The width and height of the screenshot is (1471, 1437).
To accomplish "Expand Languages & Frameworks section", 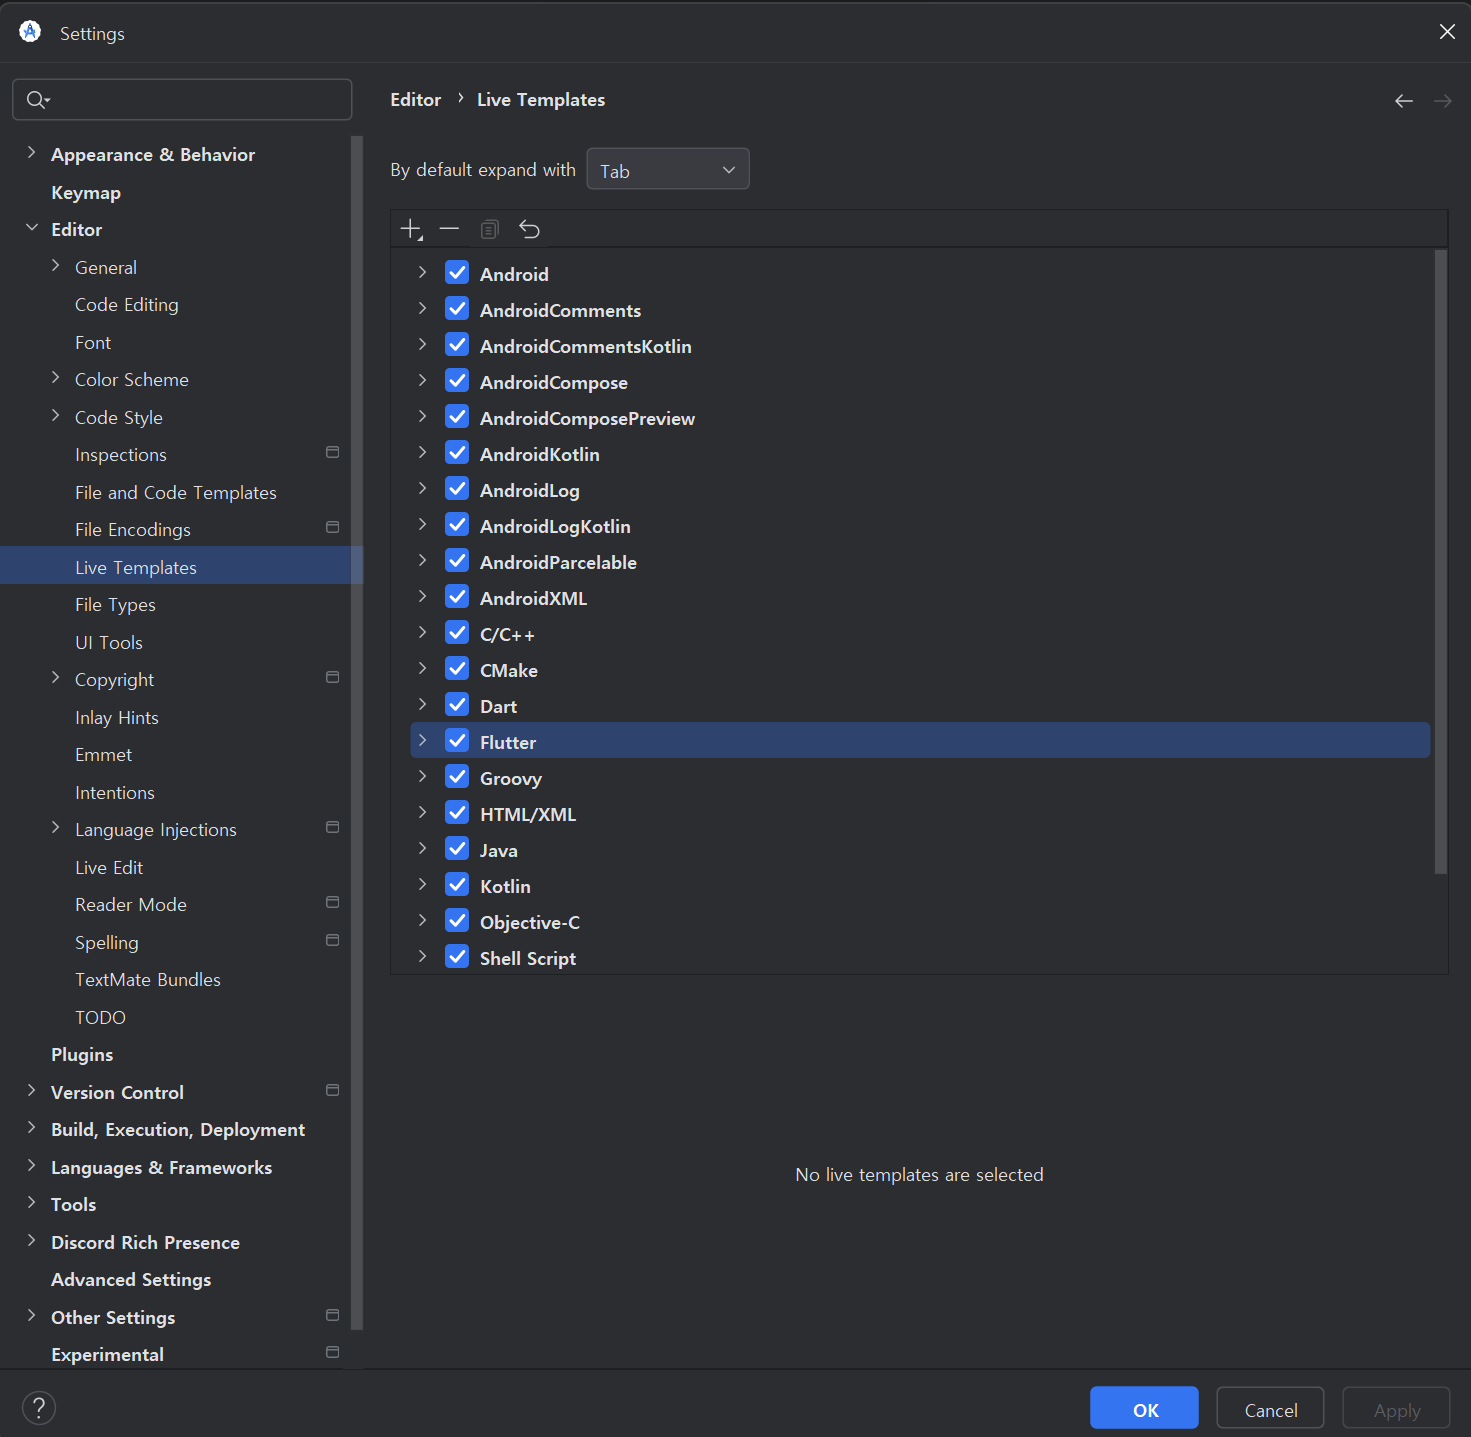I will (x=31, y=1166).
